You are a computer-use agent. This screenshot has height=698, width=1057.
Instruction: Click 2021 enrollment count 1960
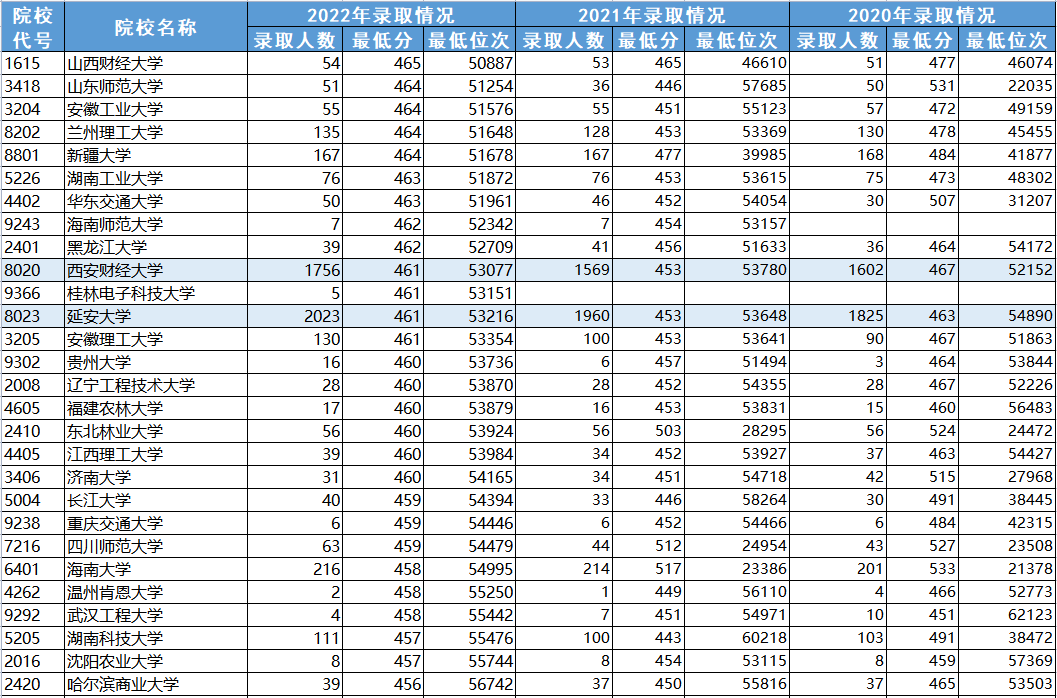pos(564,316)
